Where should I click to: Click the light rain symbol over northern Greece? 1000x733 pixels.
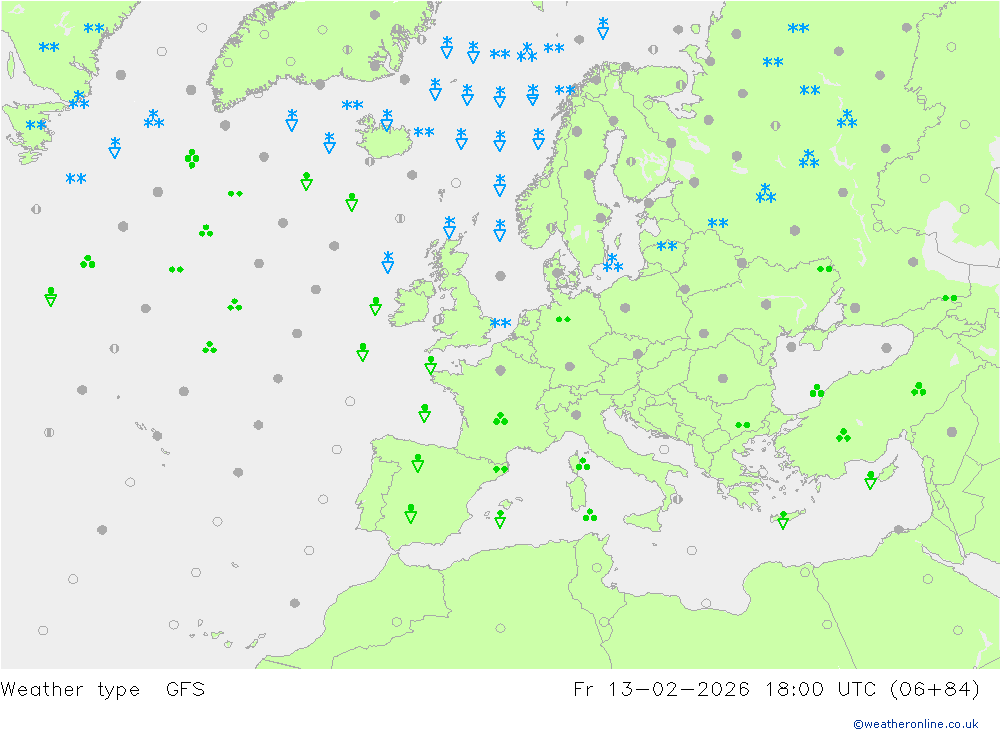pyautogui.click(x=742, y=425)
